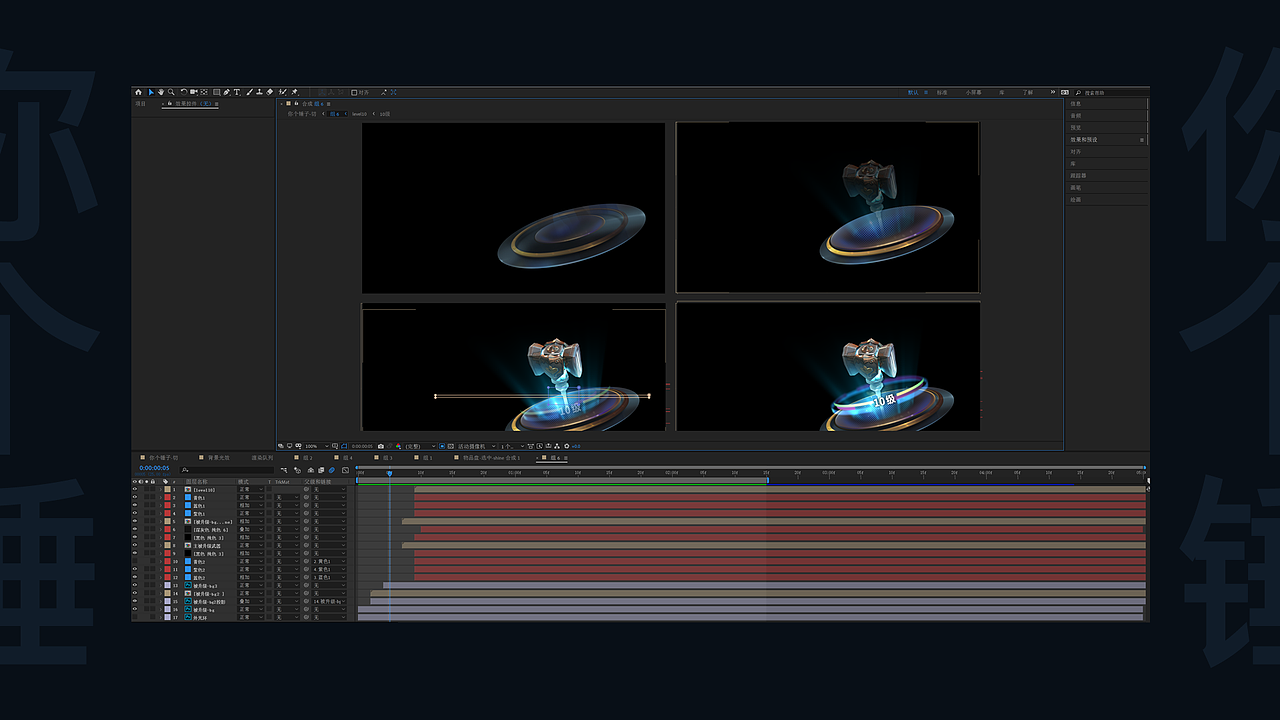Open the blend mode dropdown for layer 1
This screenshot has height=720, width=1280.
point(250,489)
